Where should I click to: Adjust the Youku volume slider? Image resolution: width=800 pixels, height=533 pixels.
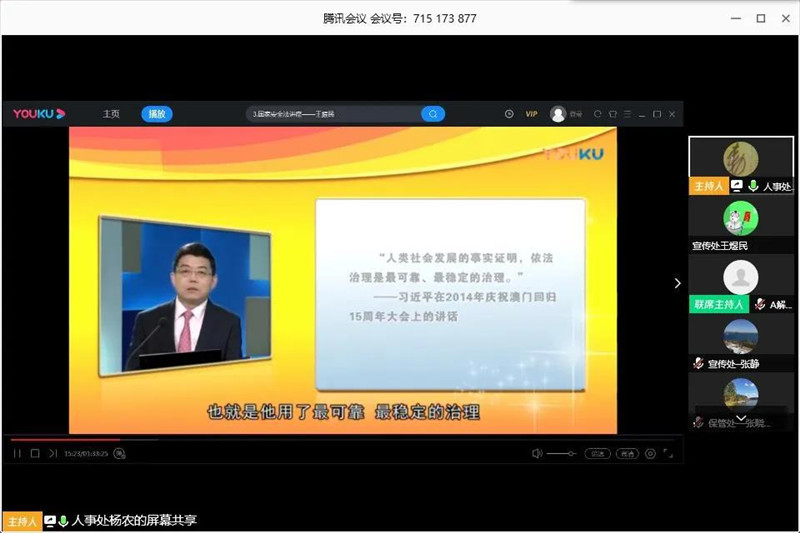[561, 453]
